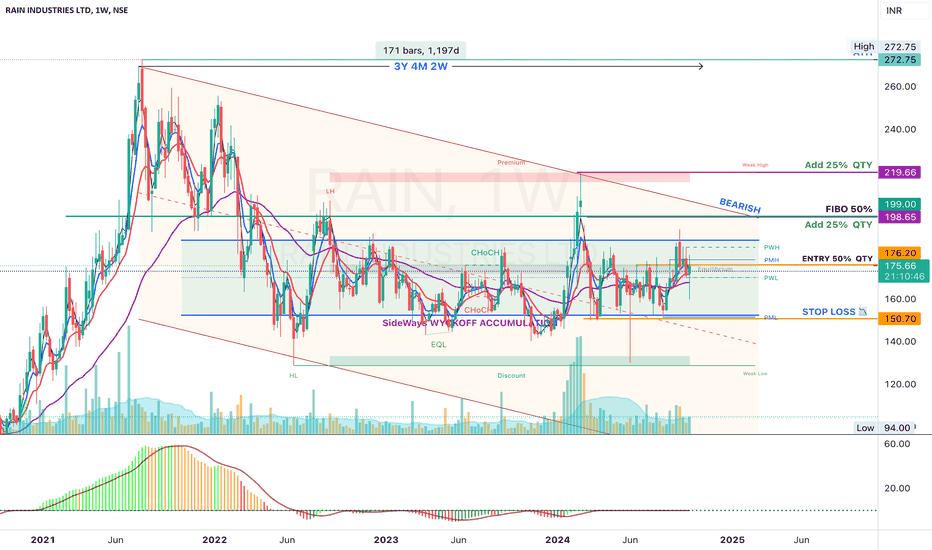Select the 'PWL' level label
Image resolution: width=932 pixels, height=550 pixels.
pyautogui.click(x=772, y=278)
